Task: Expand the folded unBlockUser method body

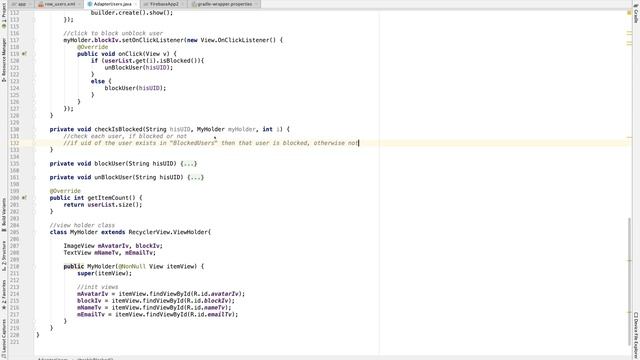Action: (196, 178)
